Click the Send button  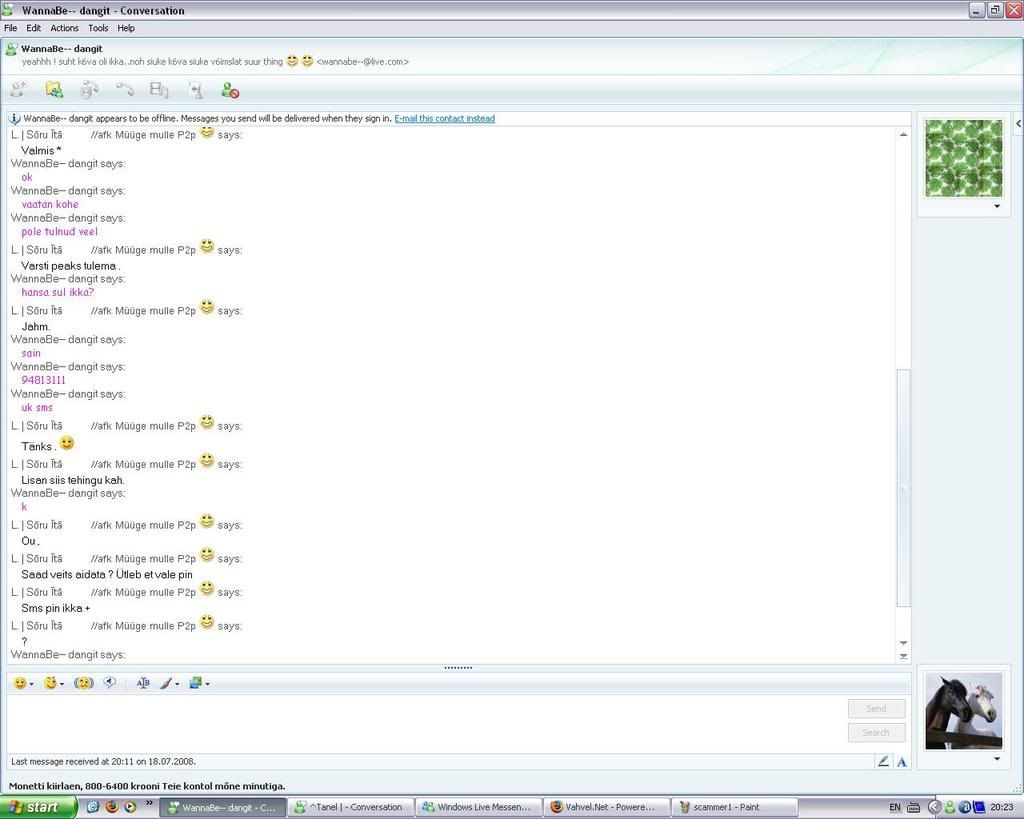point(876,708)
